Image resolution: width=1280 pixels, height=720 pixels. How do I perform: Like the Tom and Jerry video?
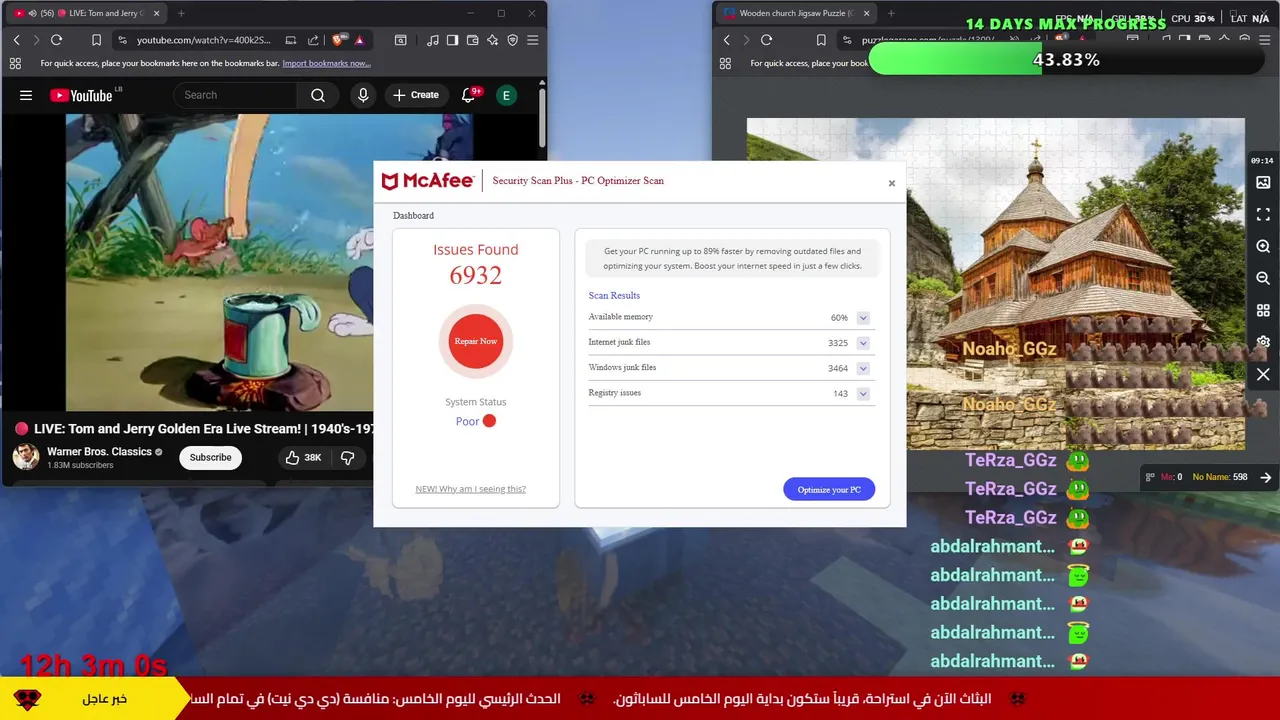coord(303,457)
